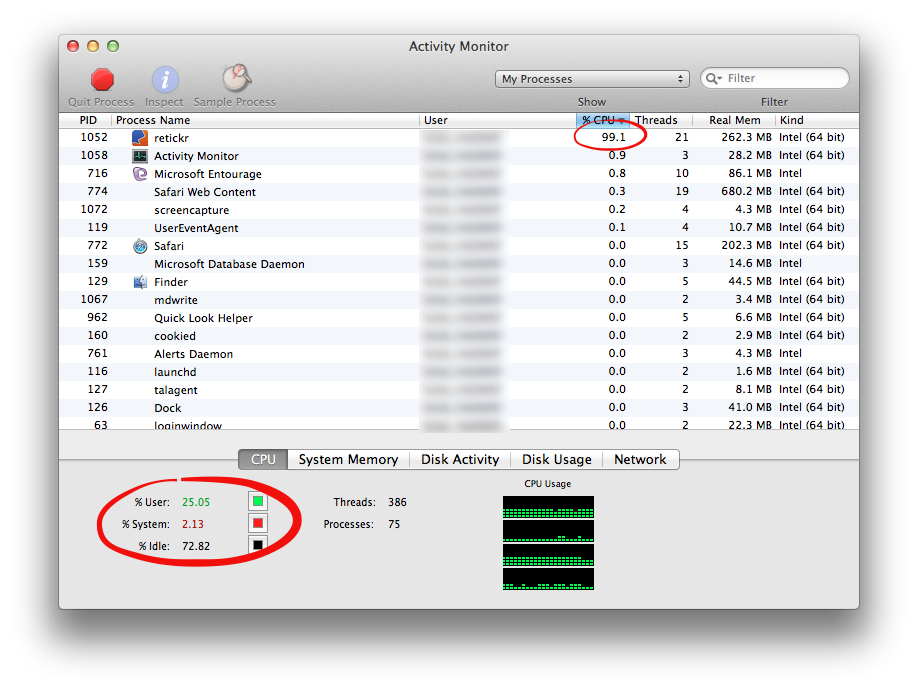This screenshot has width=916, height=688.
Task: Click the search magnifier in Filter field
Action: coord(713,78)
